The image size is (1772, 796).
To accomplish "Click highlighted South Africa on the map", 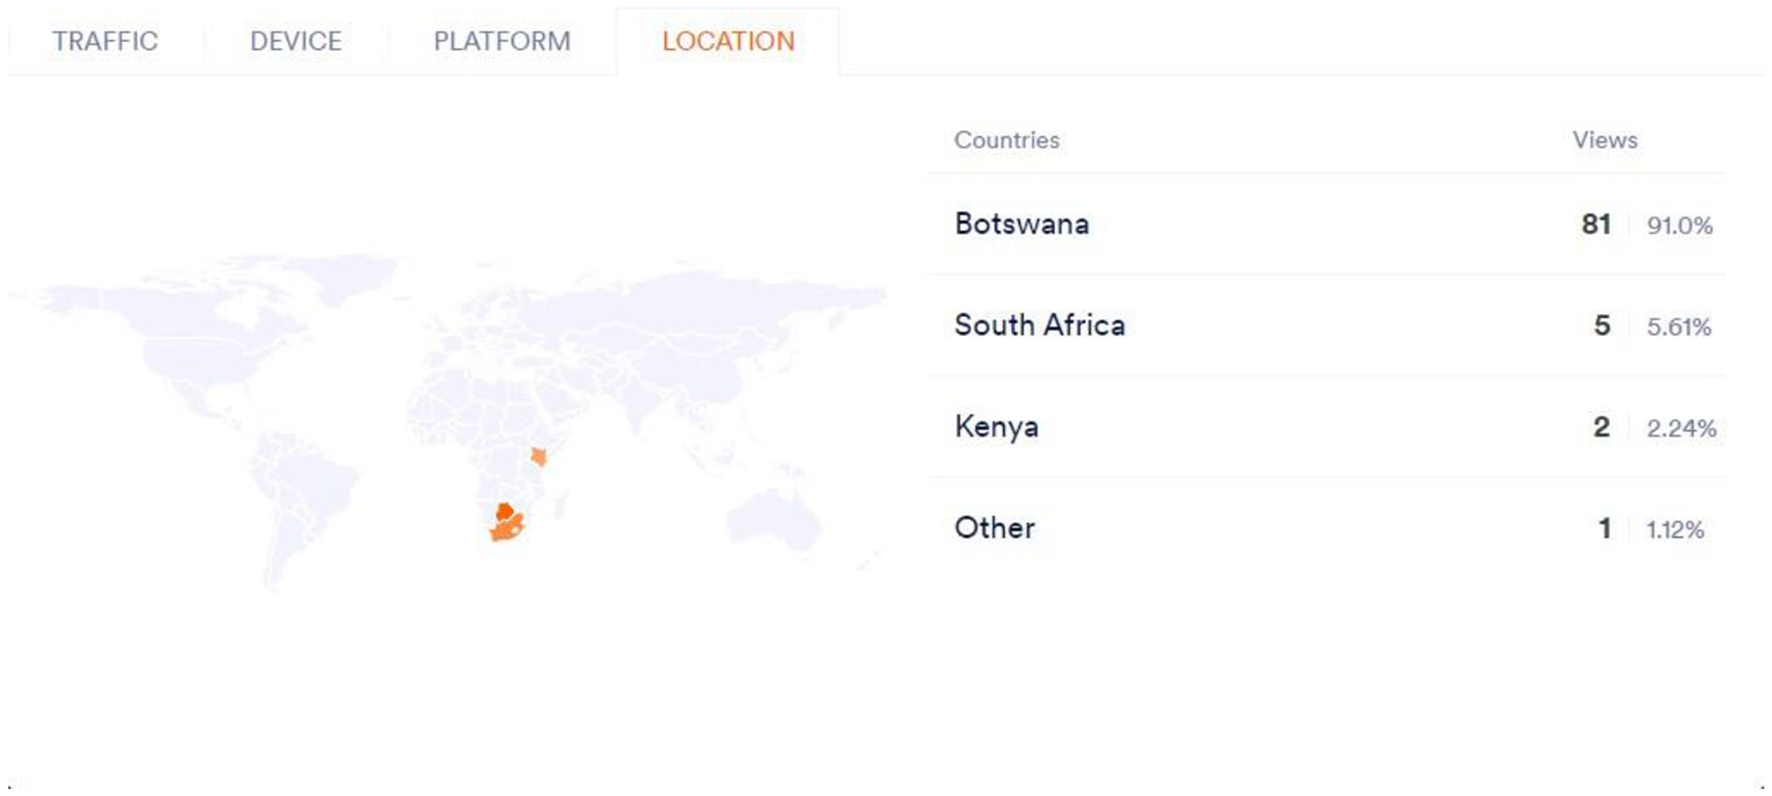I will tap(502, 532).
